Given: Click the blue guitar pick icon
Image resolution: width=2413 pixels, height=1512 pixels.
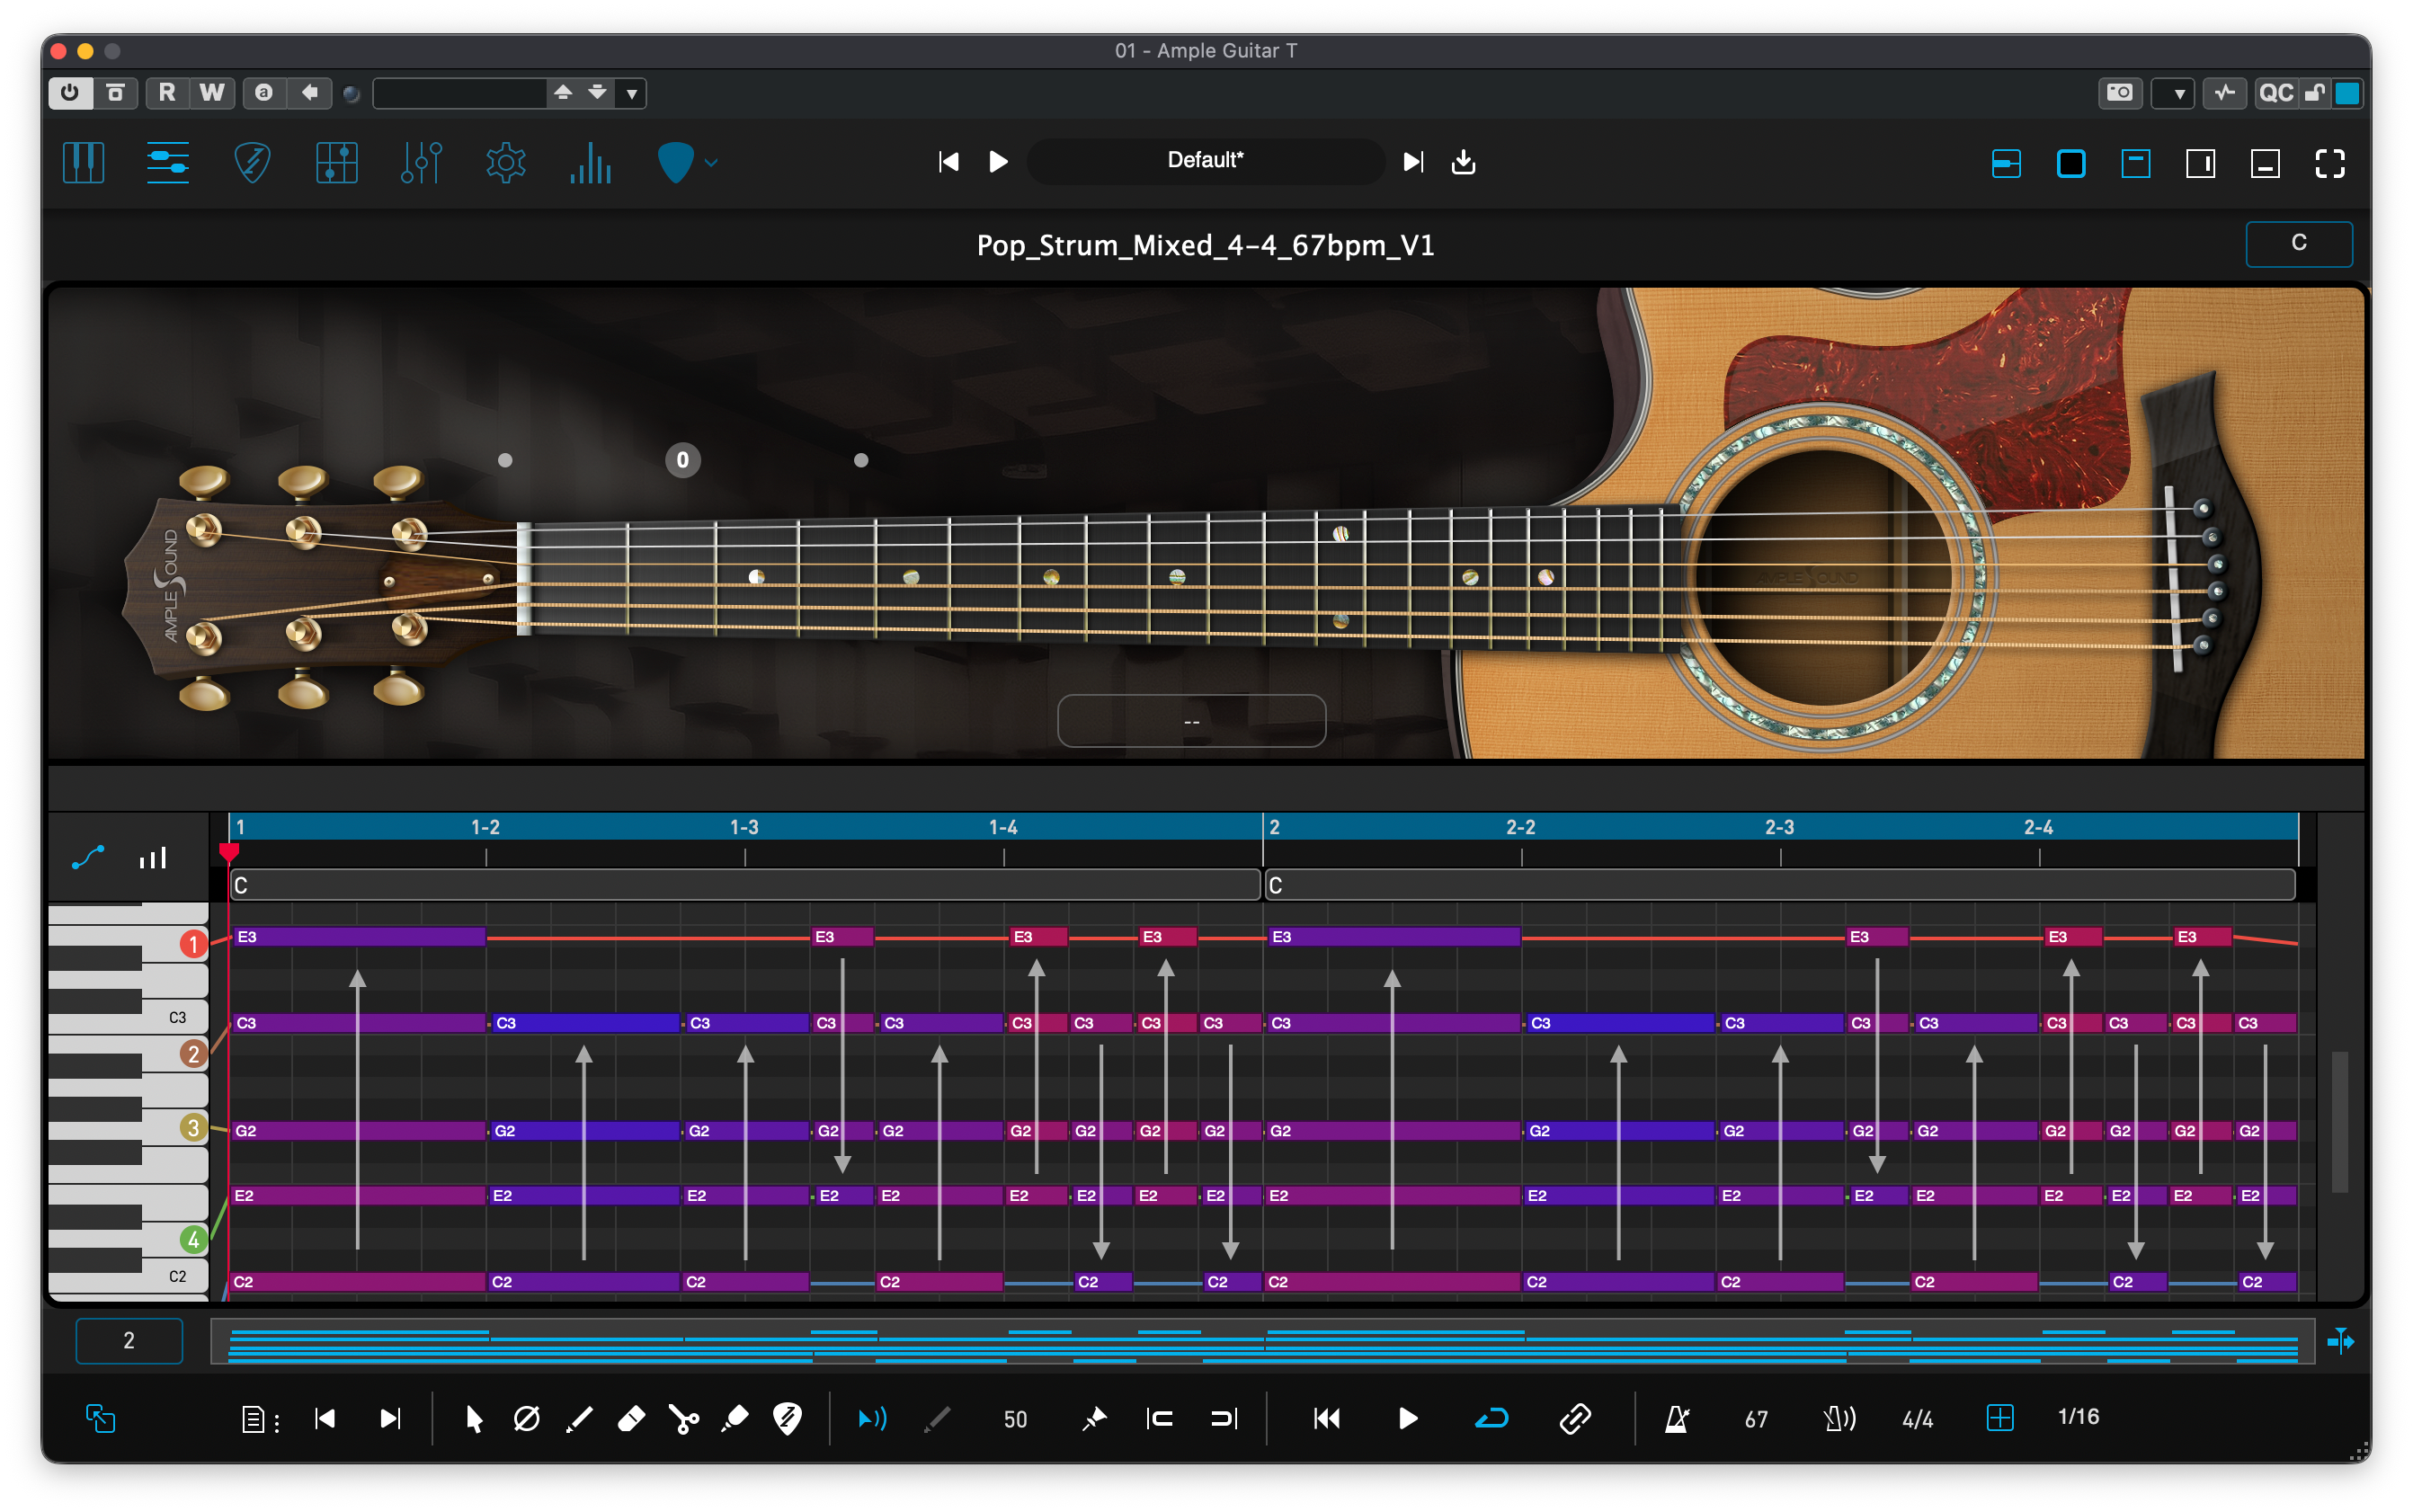Looking at the screenshot, I should pyautogui.click(x=675, y=162).
